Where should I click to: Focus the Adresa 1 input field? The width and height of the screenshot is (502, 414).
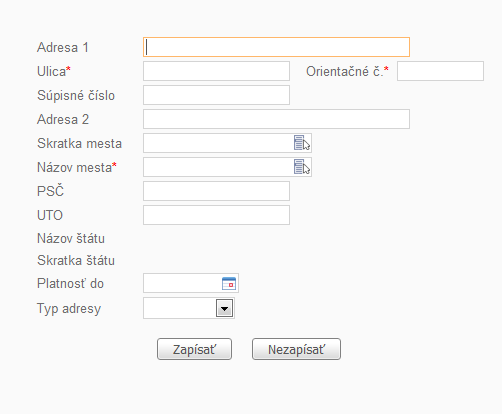(x=276, y=47)
